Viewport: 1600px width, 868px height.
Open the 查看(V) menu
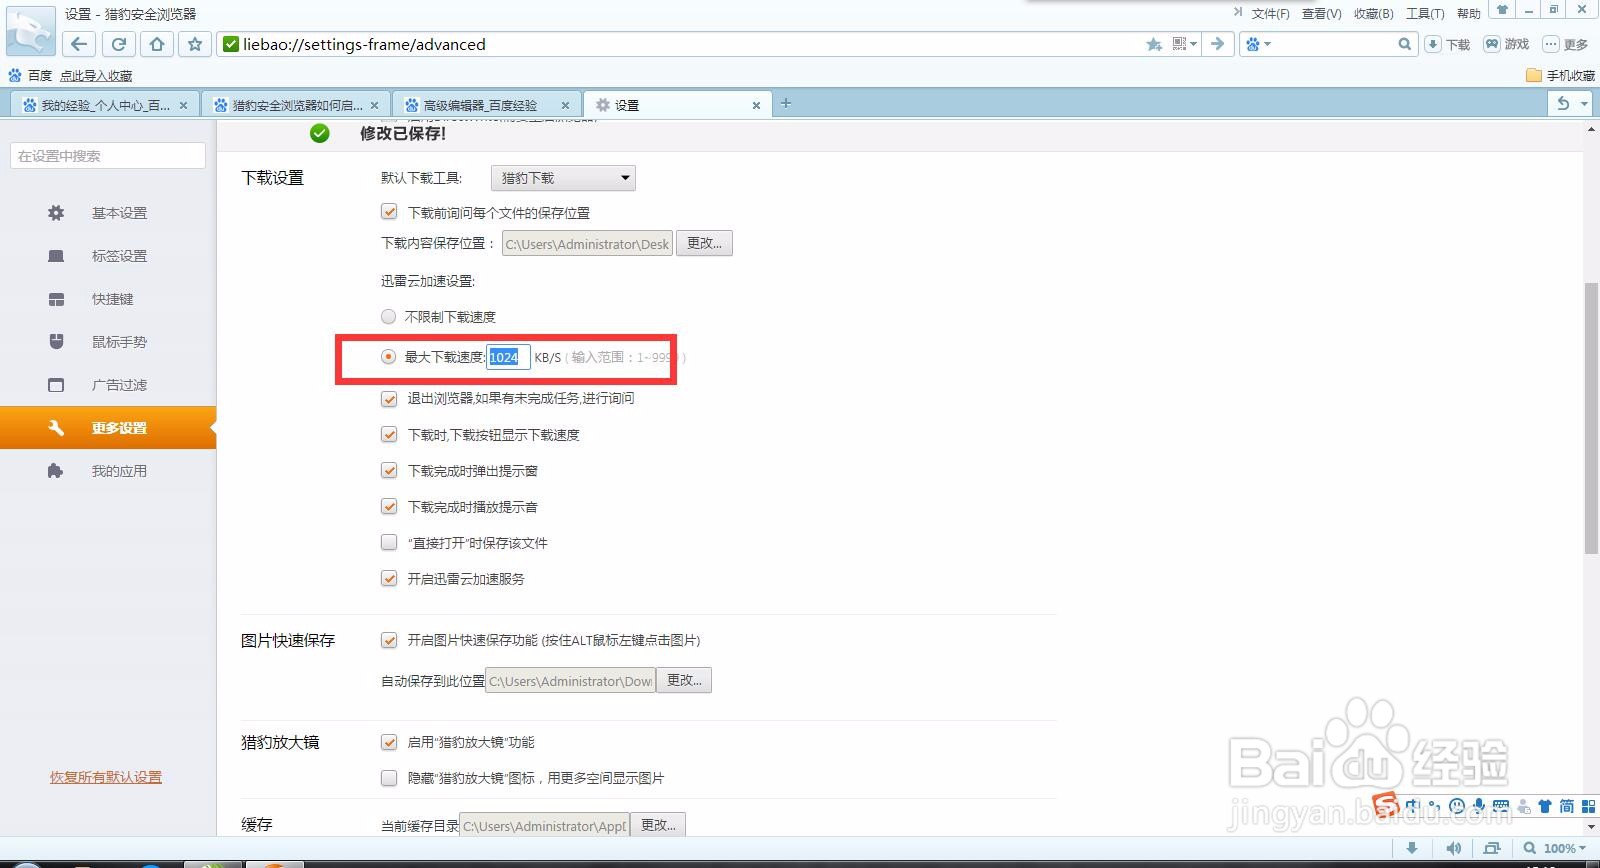[x=1321, y=13]
